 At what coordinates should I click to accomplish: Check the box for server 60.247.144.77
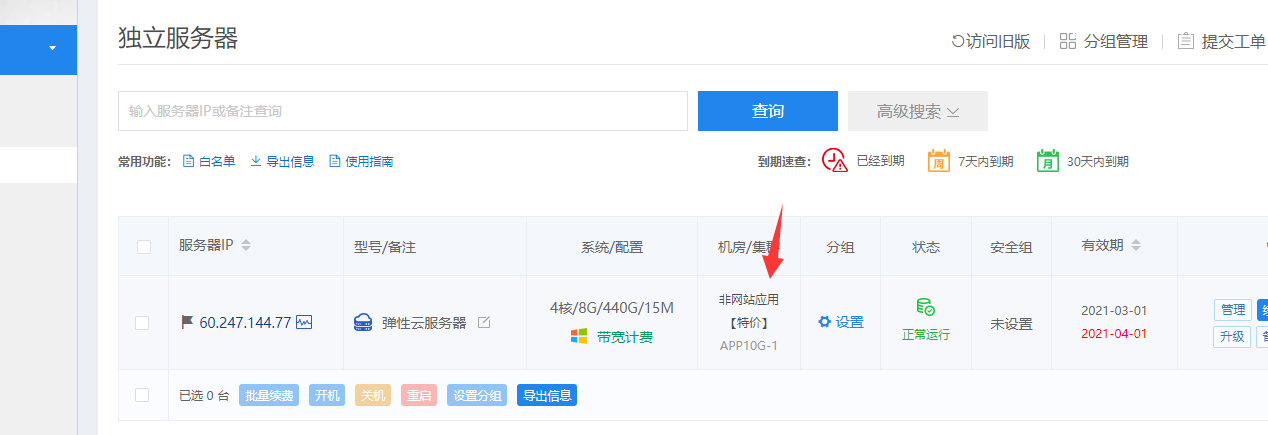pyautogui.click(x=142, y=322)
